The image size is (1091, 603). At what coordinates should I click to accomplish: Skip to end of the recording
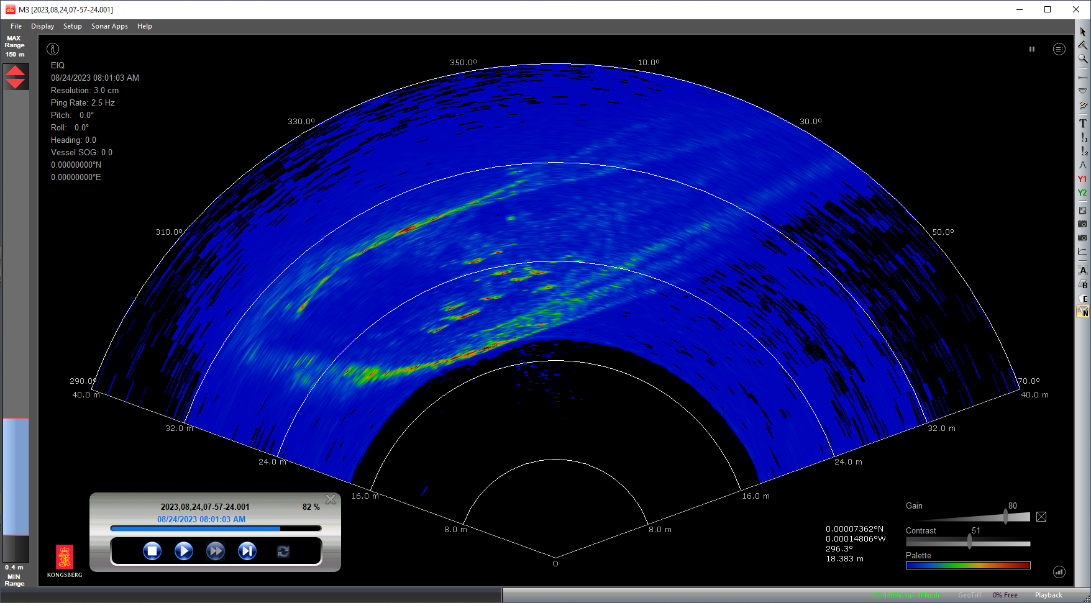click(x=247, y=550)
